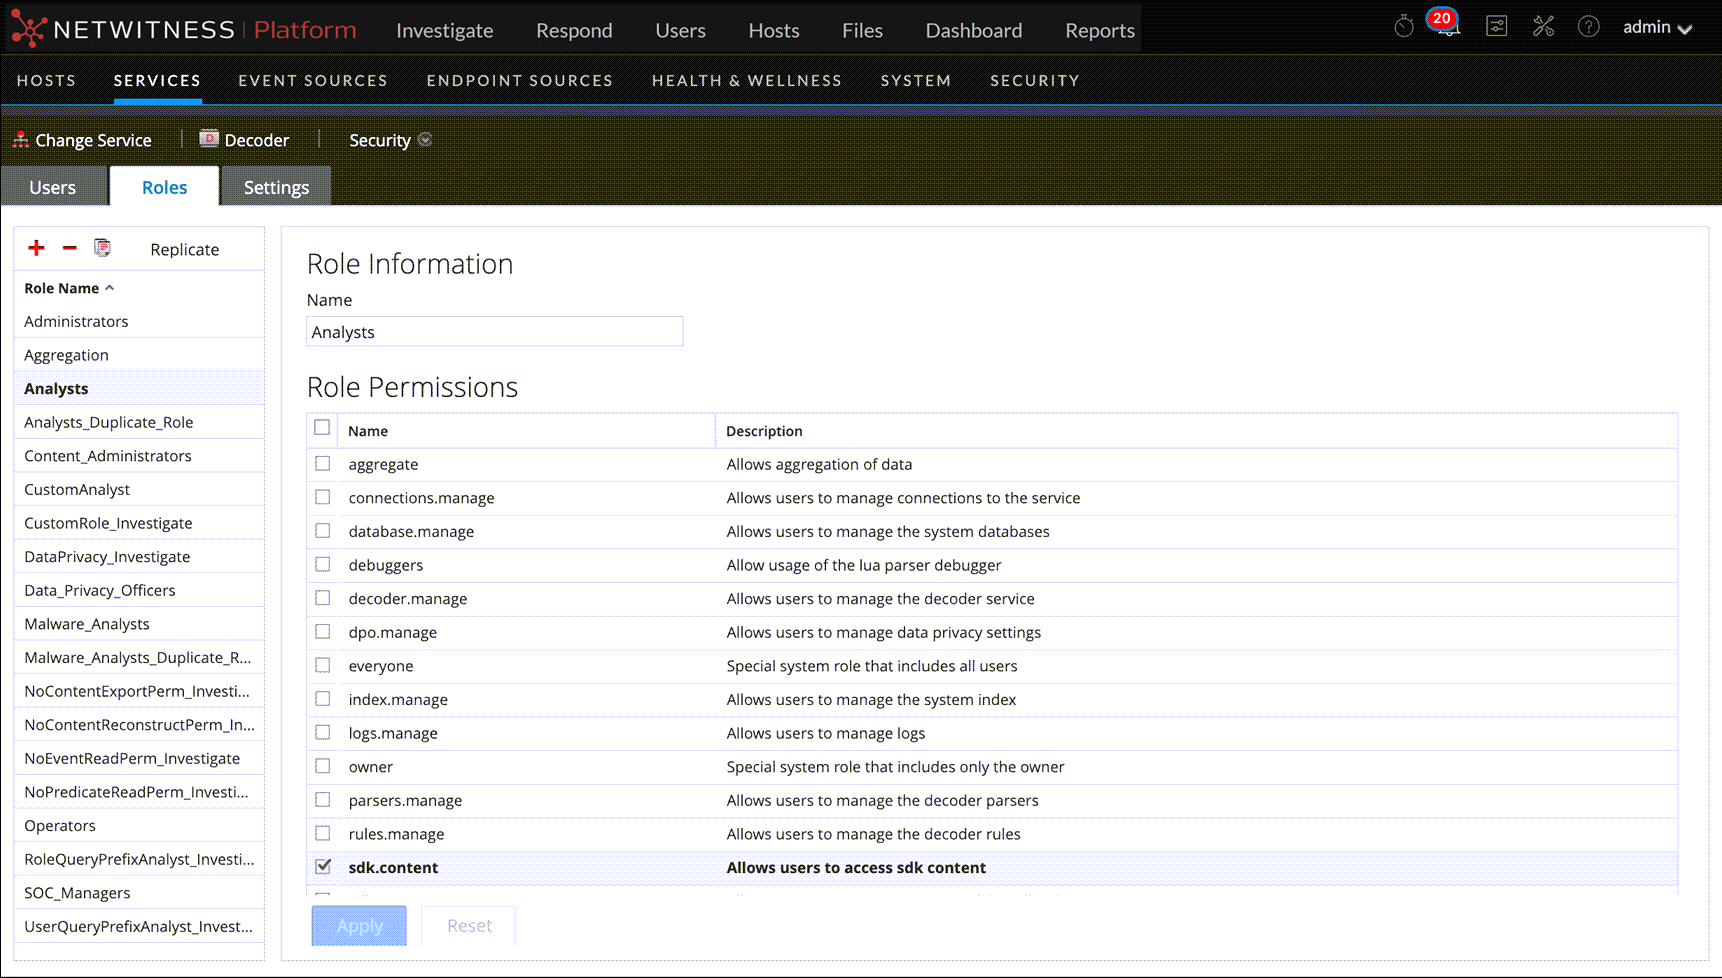Click the red minus delete role icon

point(70,248)
